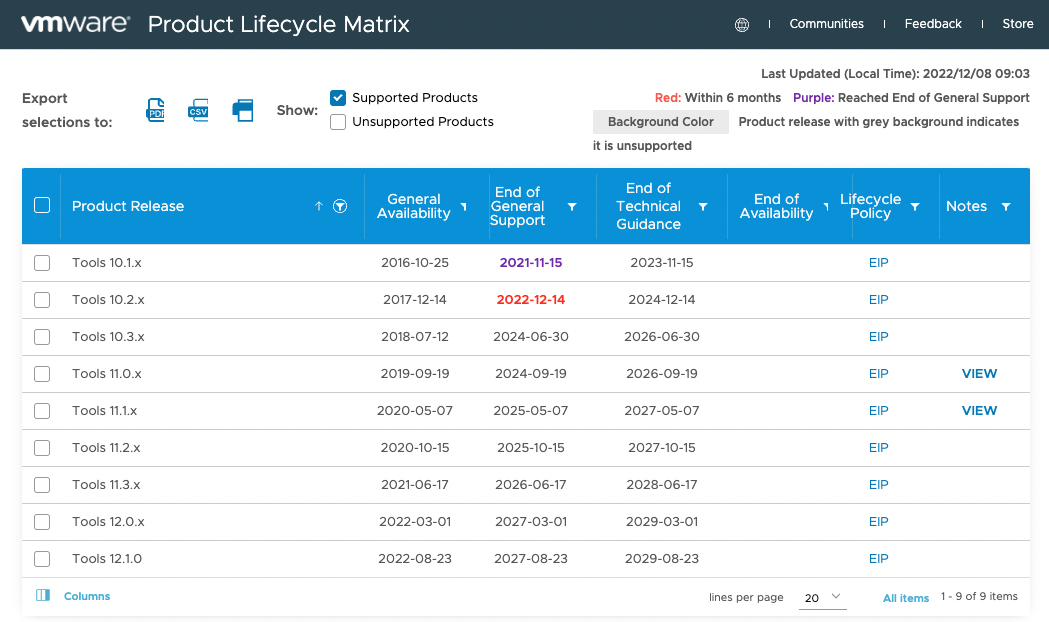1049x622 pixels.
Task: Open EIP policy for Tools 11.2.x
Action: point(878,447)
